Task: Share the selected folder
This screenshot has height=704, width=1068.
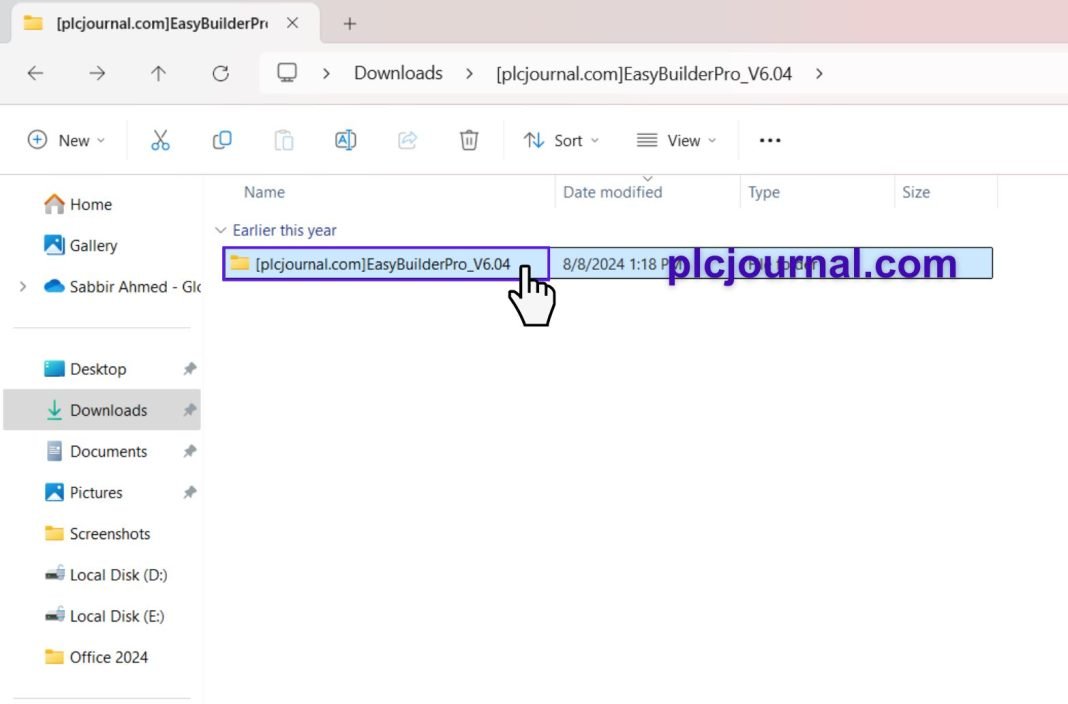Action: click(407, 140)
